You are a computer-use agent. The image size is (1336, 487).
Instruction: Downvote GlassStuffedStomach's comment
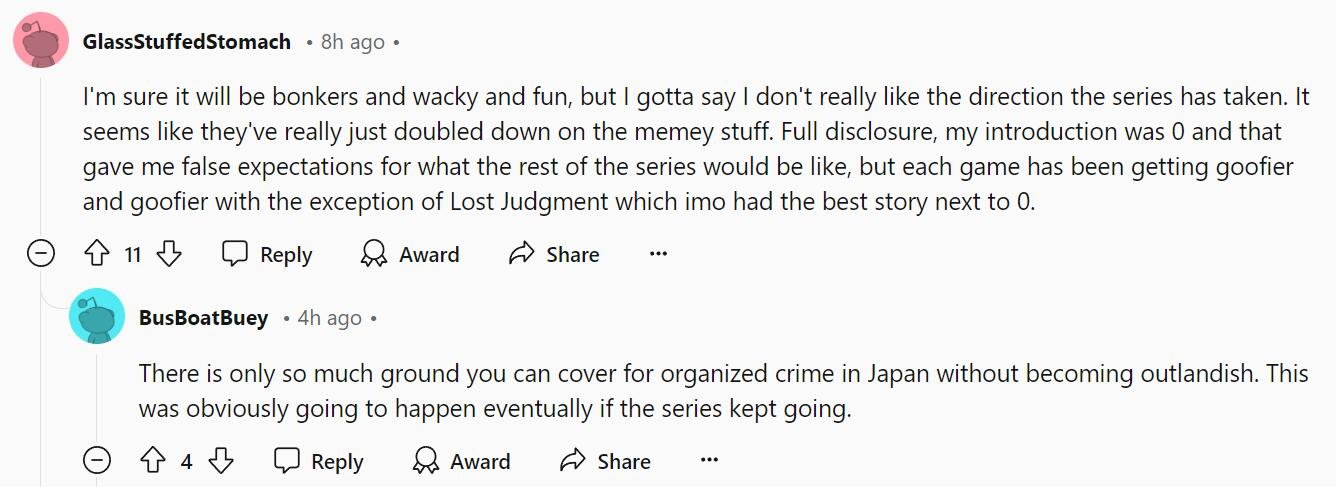pos(169,254)
